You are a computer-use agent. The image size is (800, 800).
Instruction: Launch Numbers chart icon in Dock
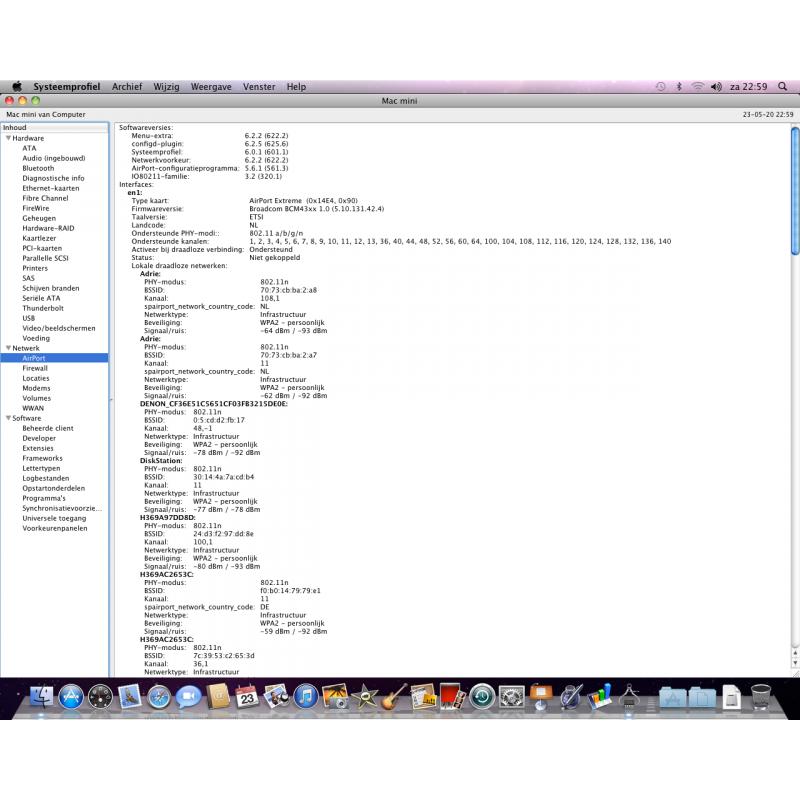599,696
